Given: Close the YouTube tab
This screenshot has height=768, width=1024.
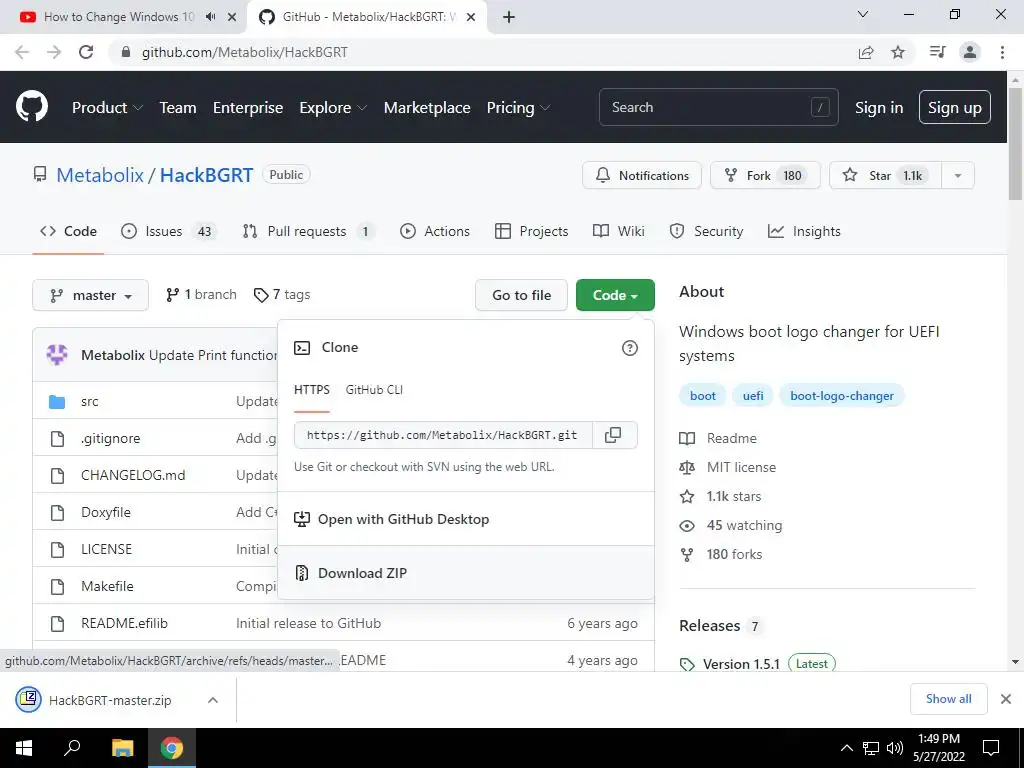Looking at the screenshot, I should tap(232, 17).
